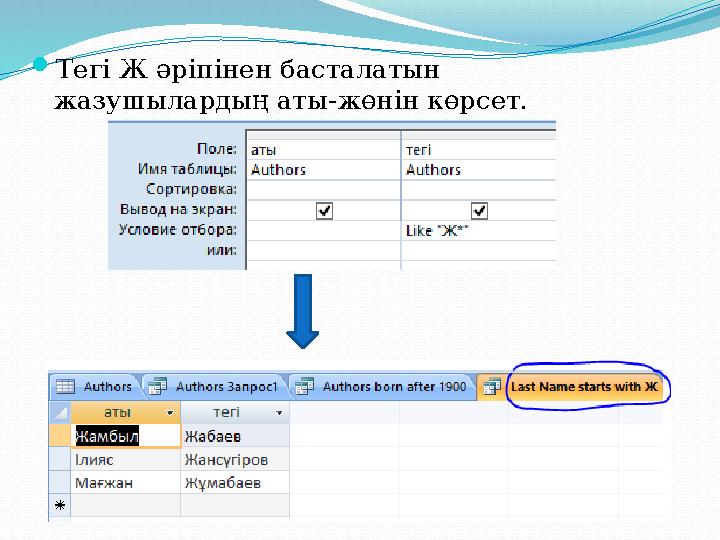Click the или cell under the тегі column
This screenshot has width=720, height=540.
[x=479, y=251]
